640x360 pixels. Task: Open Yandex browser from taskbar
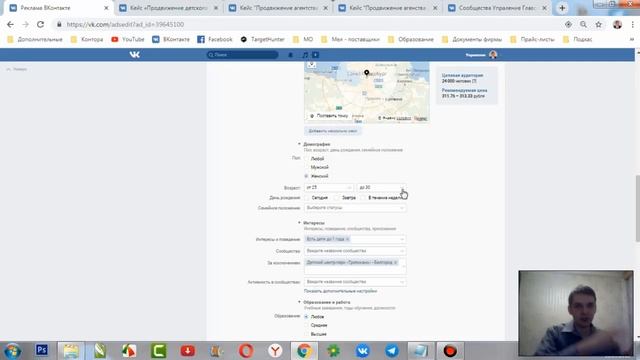pyautogui.click(x=275, y=351)
